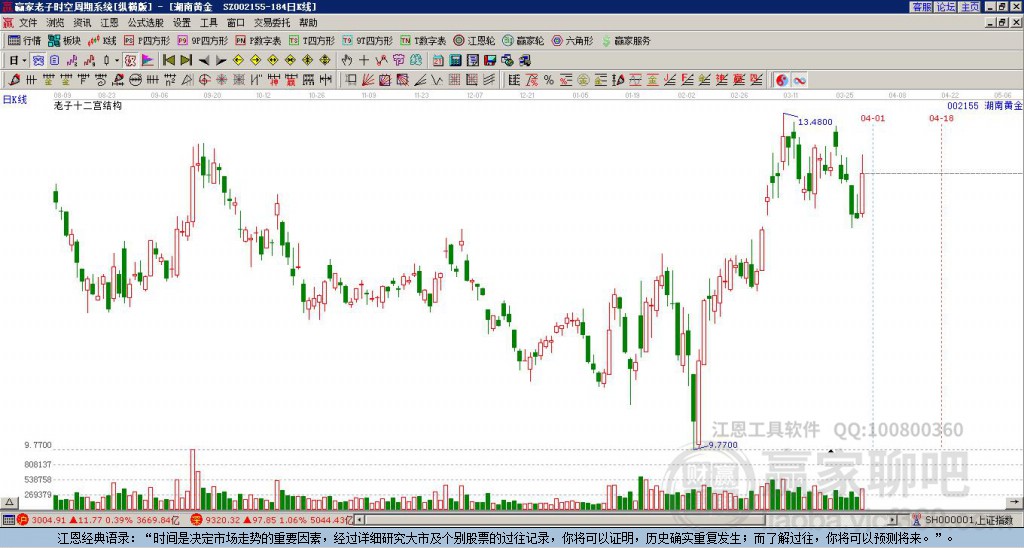Open the 设置 menu
Image resolution: width=1024 pixels, height=548 pixels.
[x=182, y=23]
